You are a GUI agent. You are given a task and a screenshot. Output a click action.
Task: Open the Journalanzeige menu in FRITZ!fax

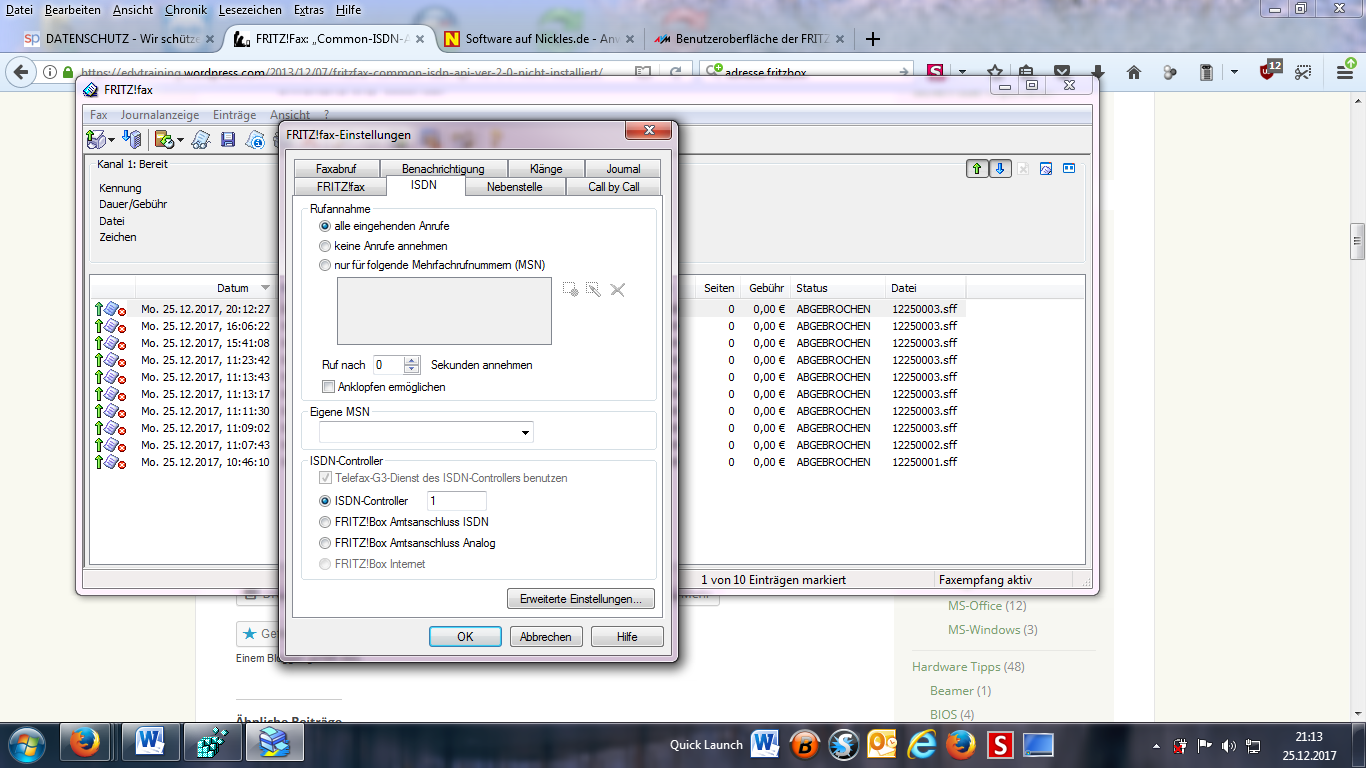point(160,115)
